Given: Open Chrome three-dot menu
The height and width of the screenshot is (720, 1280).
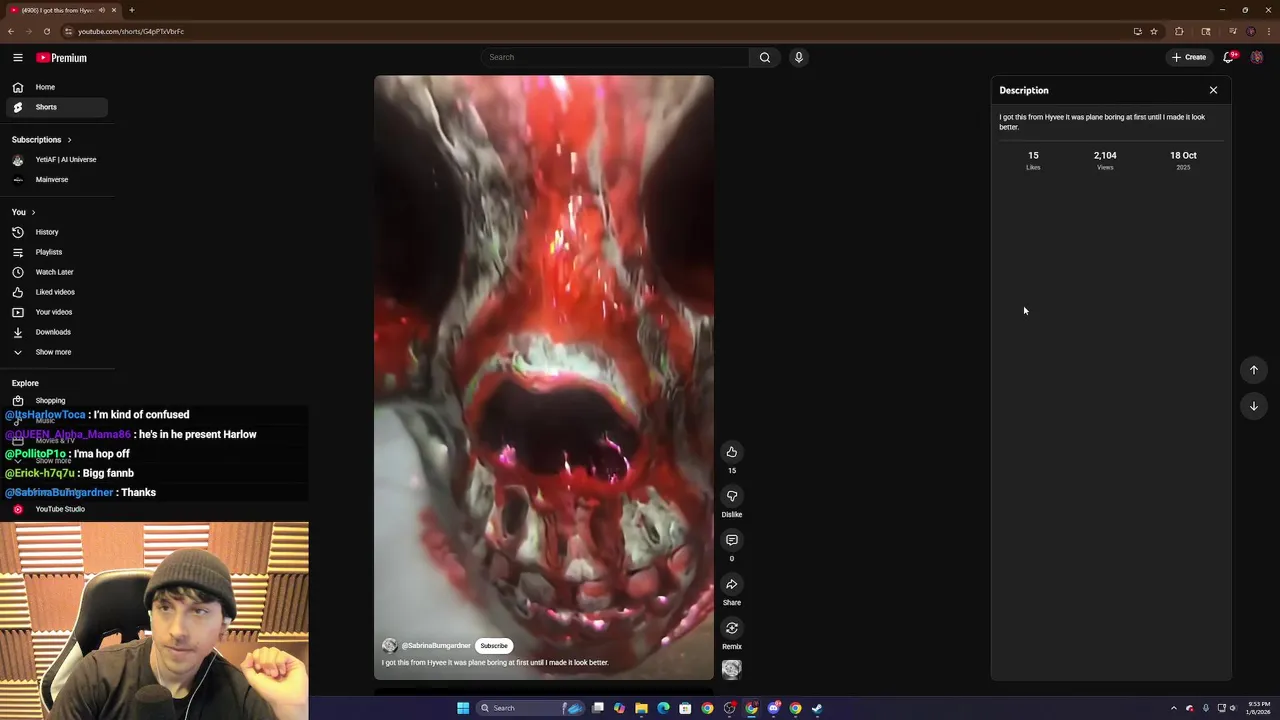Looking at the screenshot, I should 1268,31.
